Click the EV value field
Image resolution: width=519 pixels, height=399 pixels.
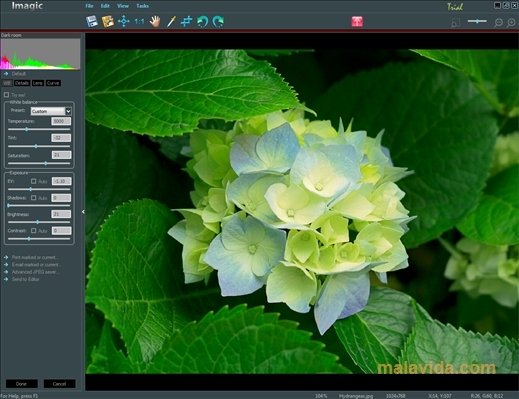61,181
